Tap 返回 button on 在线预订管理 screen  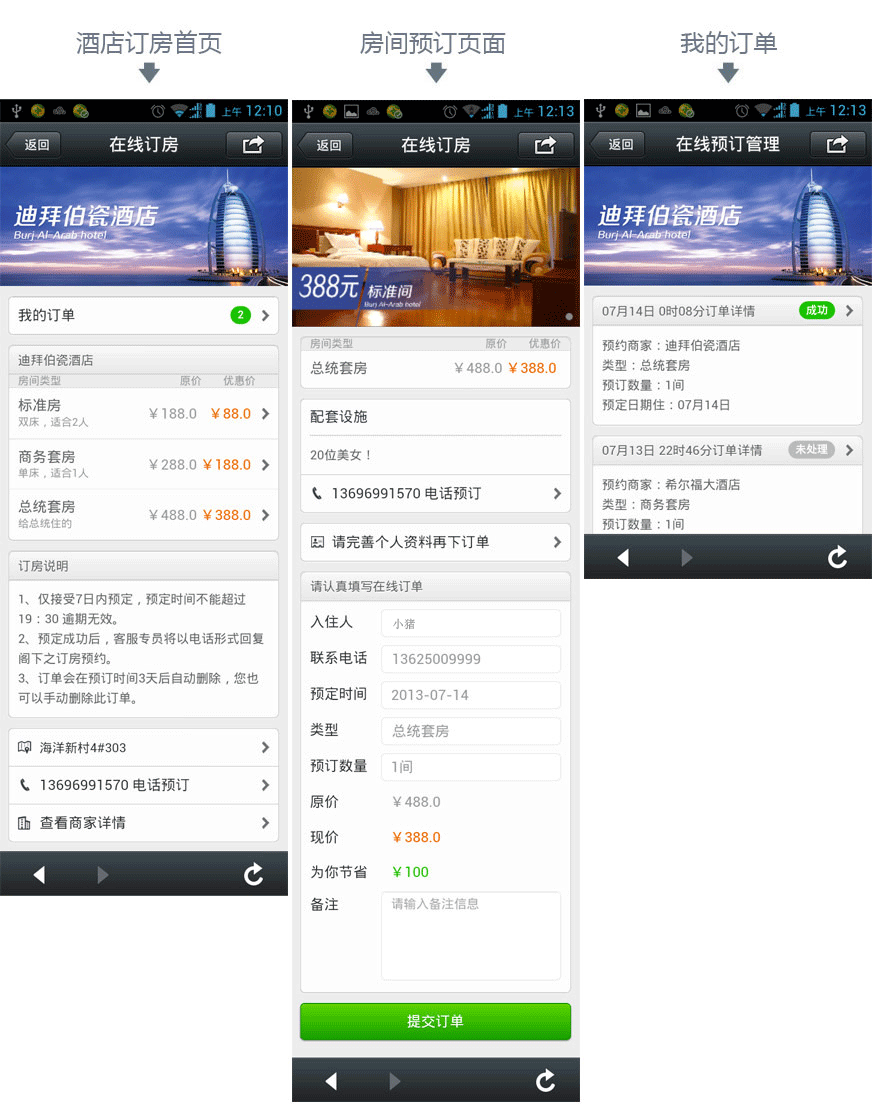tap(619, 145)
